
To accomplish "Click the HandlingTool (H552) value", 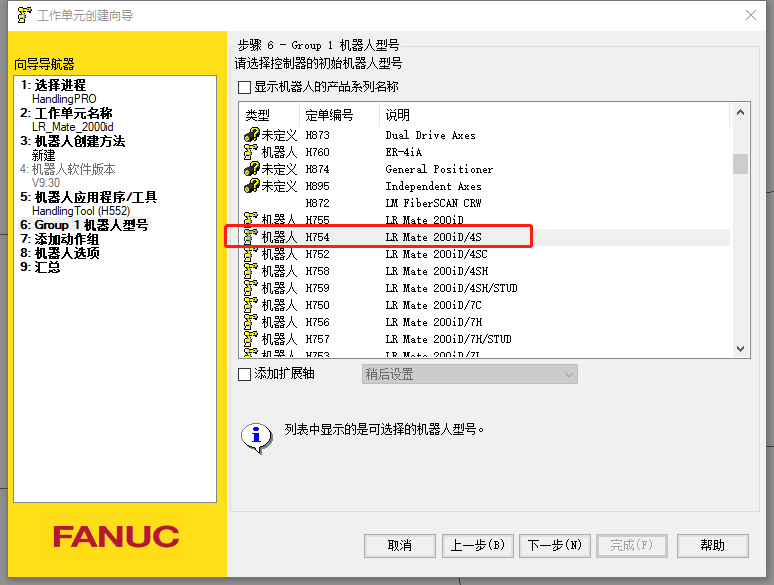I will [81, 211].
